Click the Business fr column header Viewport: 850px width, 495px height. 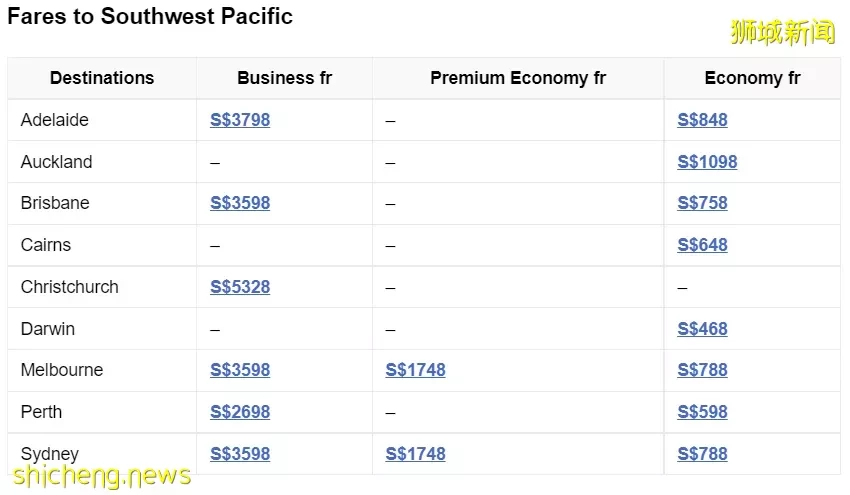pos(284,78)
